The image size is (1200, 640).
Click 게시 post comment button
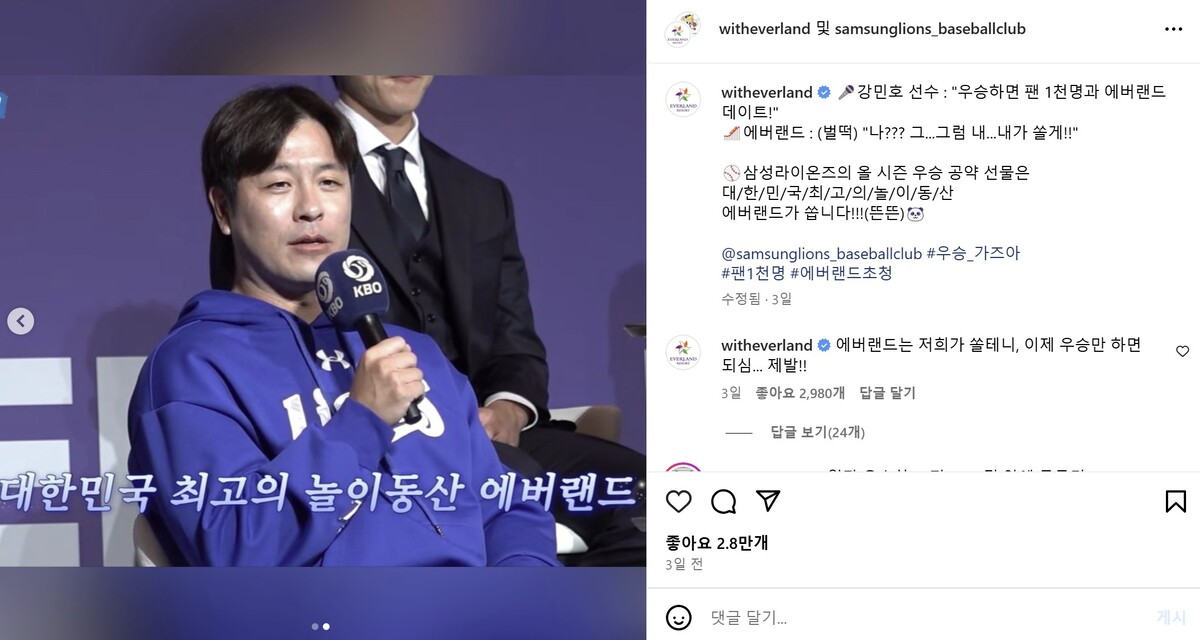(x=1170, y=617)
